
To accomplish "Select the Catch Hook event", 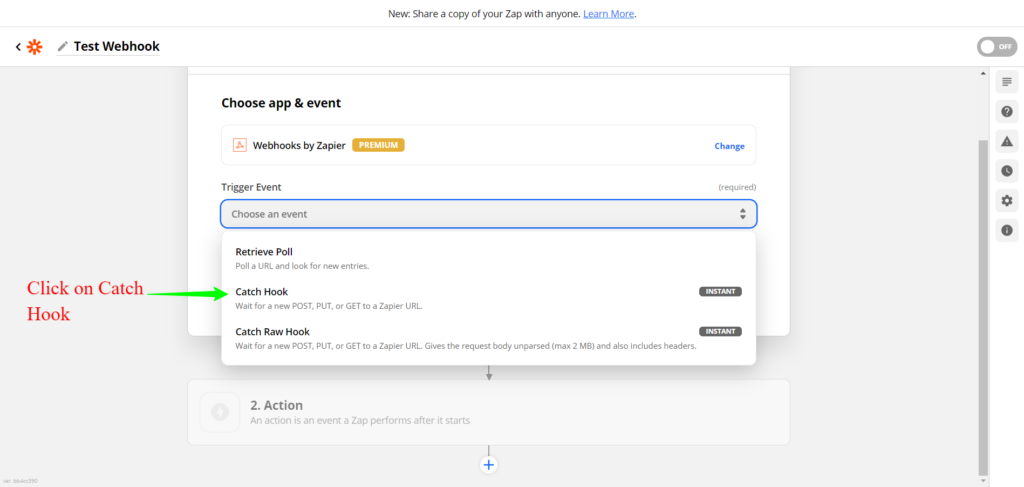I will [488, 298].
